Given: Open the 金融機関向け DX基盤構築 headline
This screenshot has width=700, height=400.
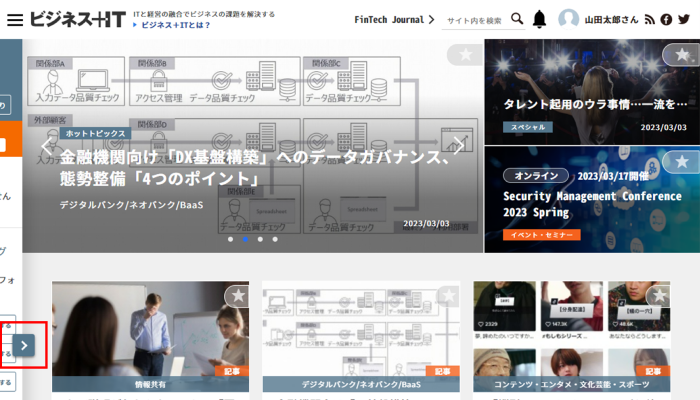Looking at the screenshot, I should tap(255, 168).
